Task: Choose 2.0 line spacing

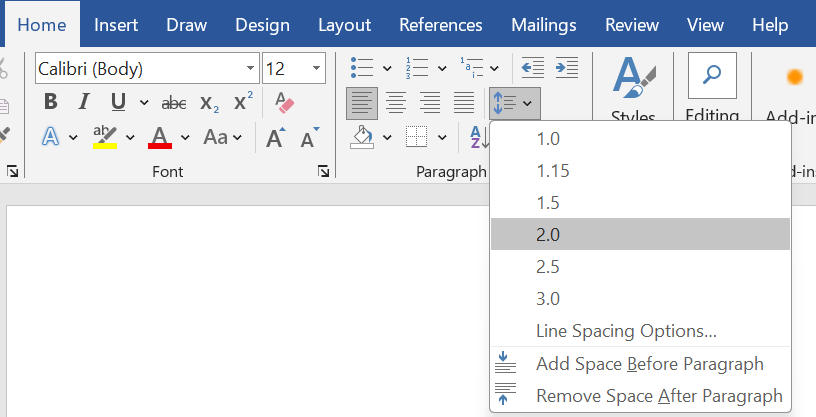Action: (x=641, y=234)
